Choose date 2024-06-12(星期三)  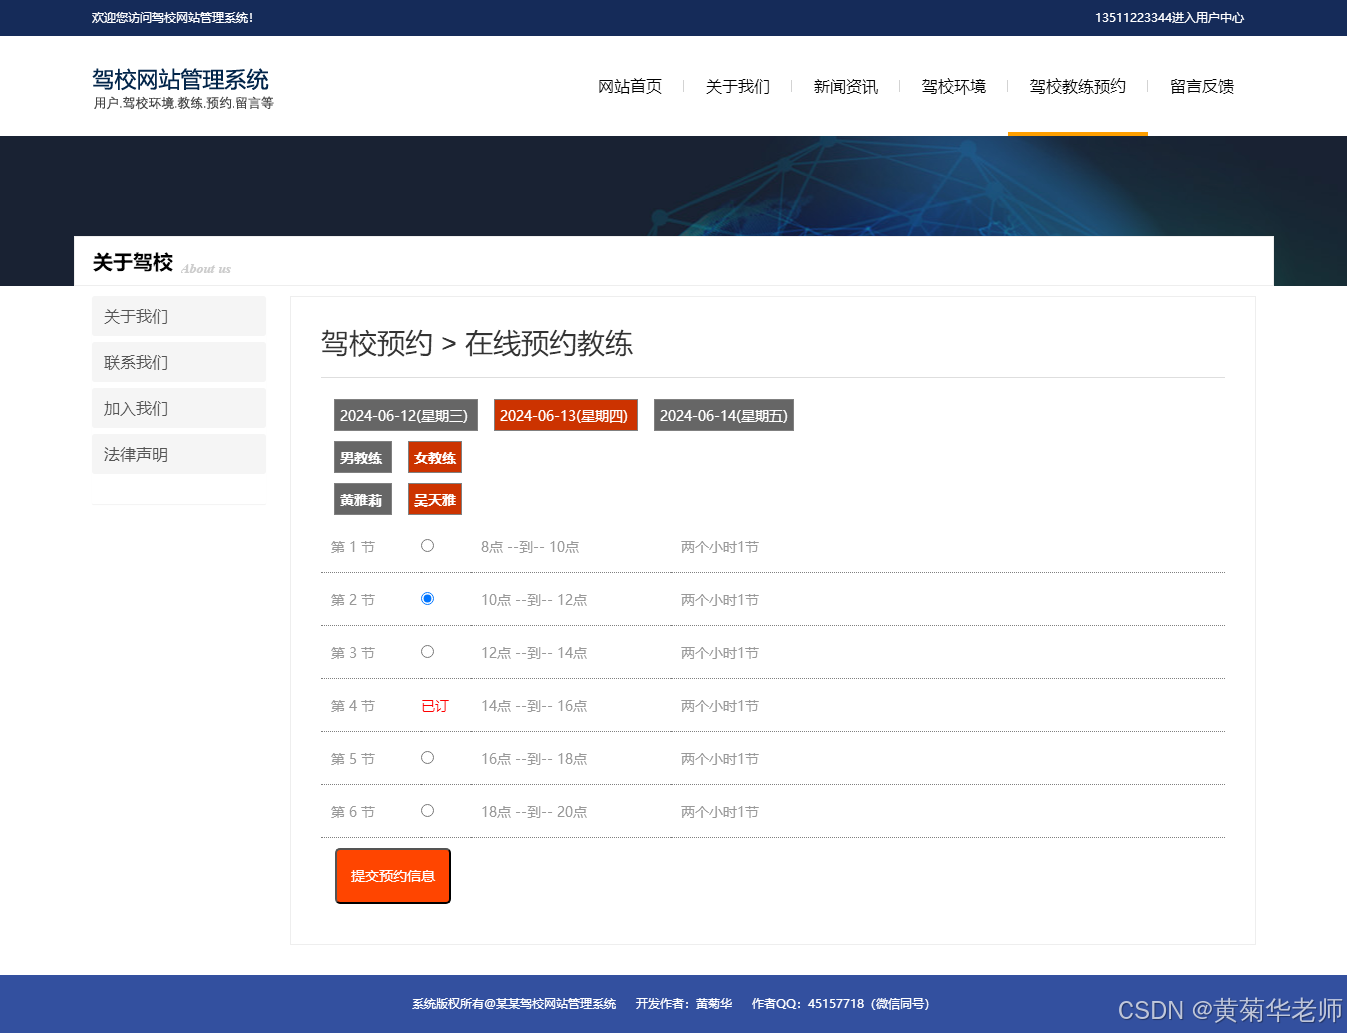click(x=406, y=415)
